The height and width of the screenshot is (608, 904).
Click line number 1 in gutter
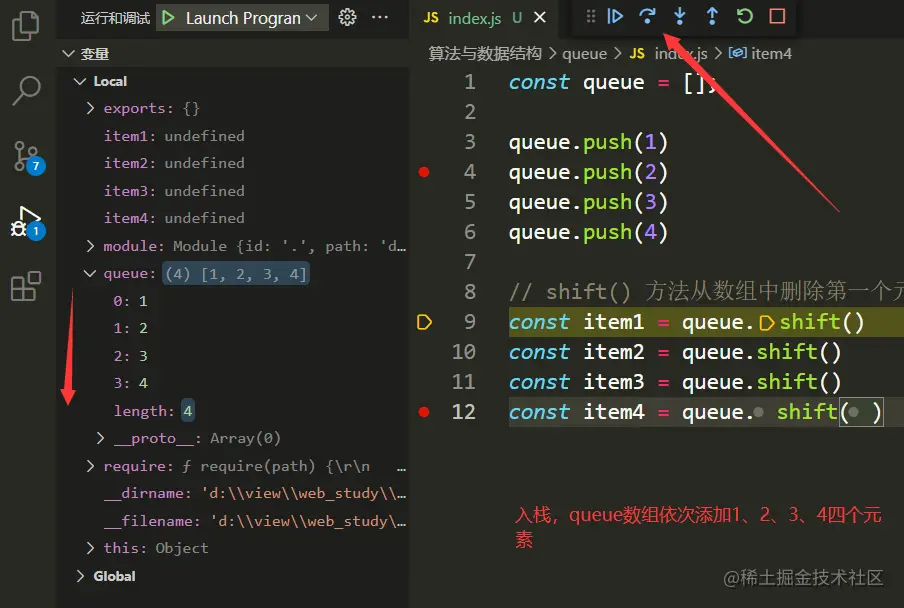tap(470, 82)
